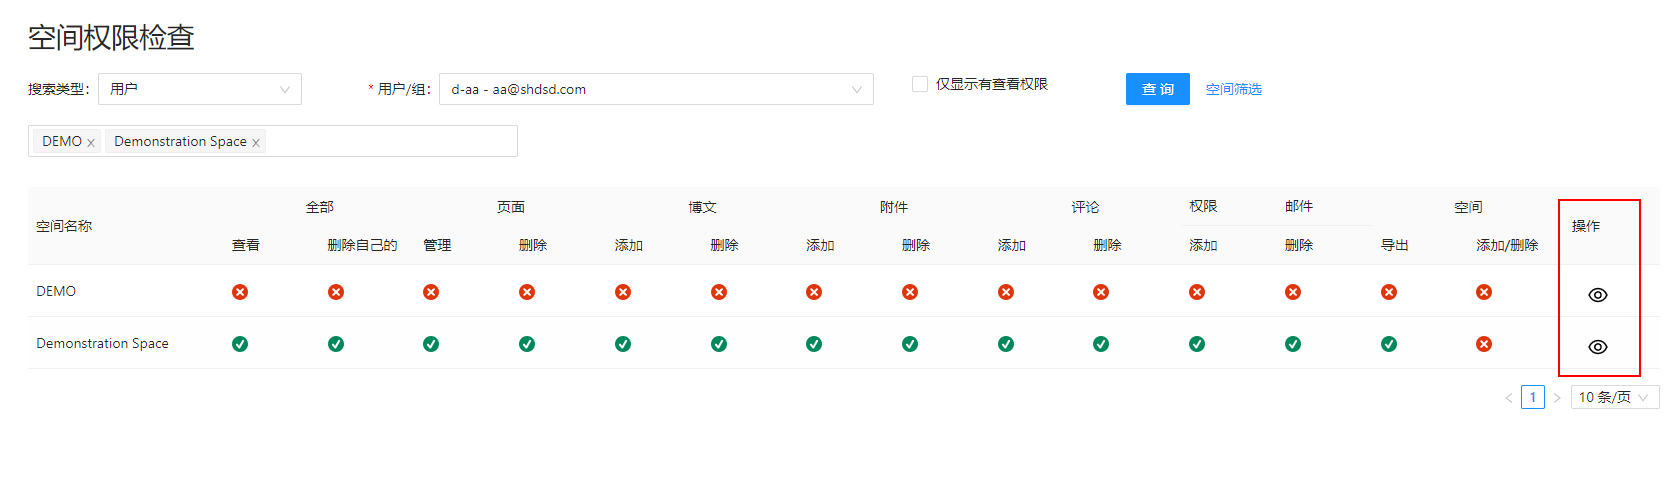Image resolution: width=1671 pixels, height=499 pixels.
Task: Enable 仅显示有查看权限 checkbox
Action: 920,84
